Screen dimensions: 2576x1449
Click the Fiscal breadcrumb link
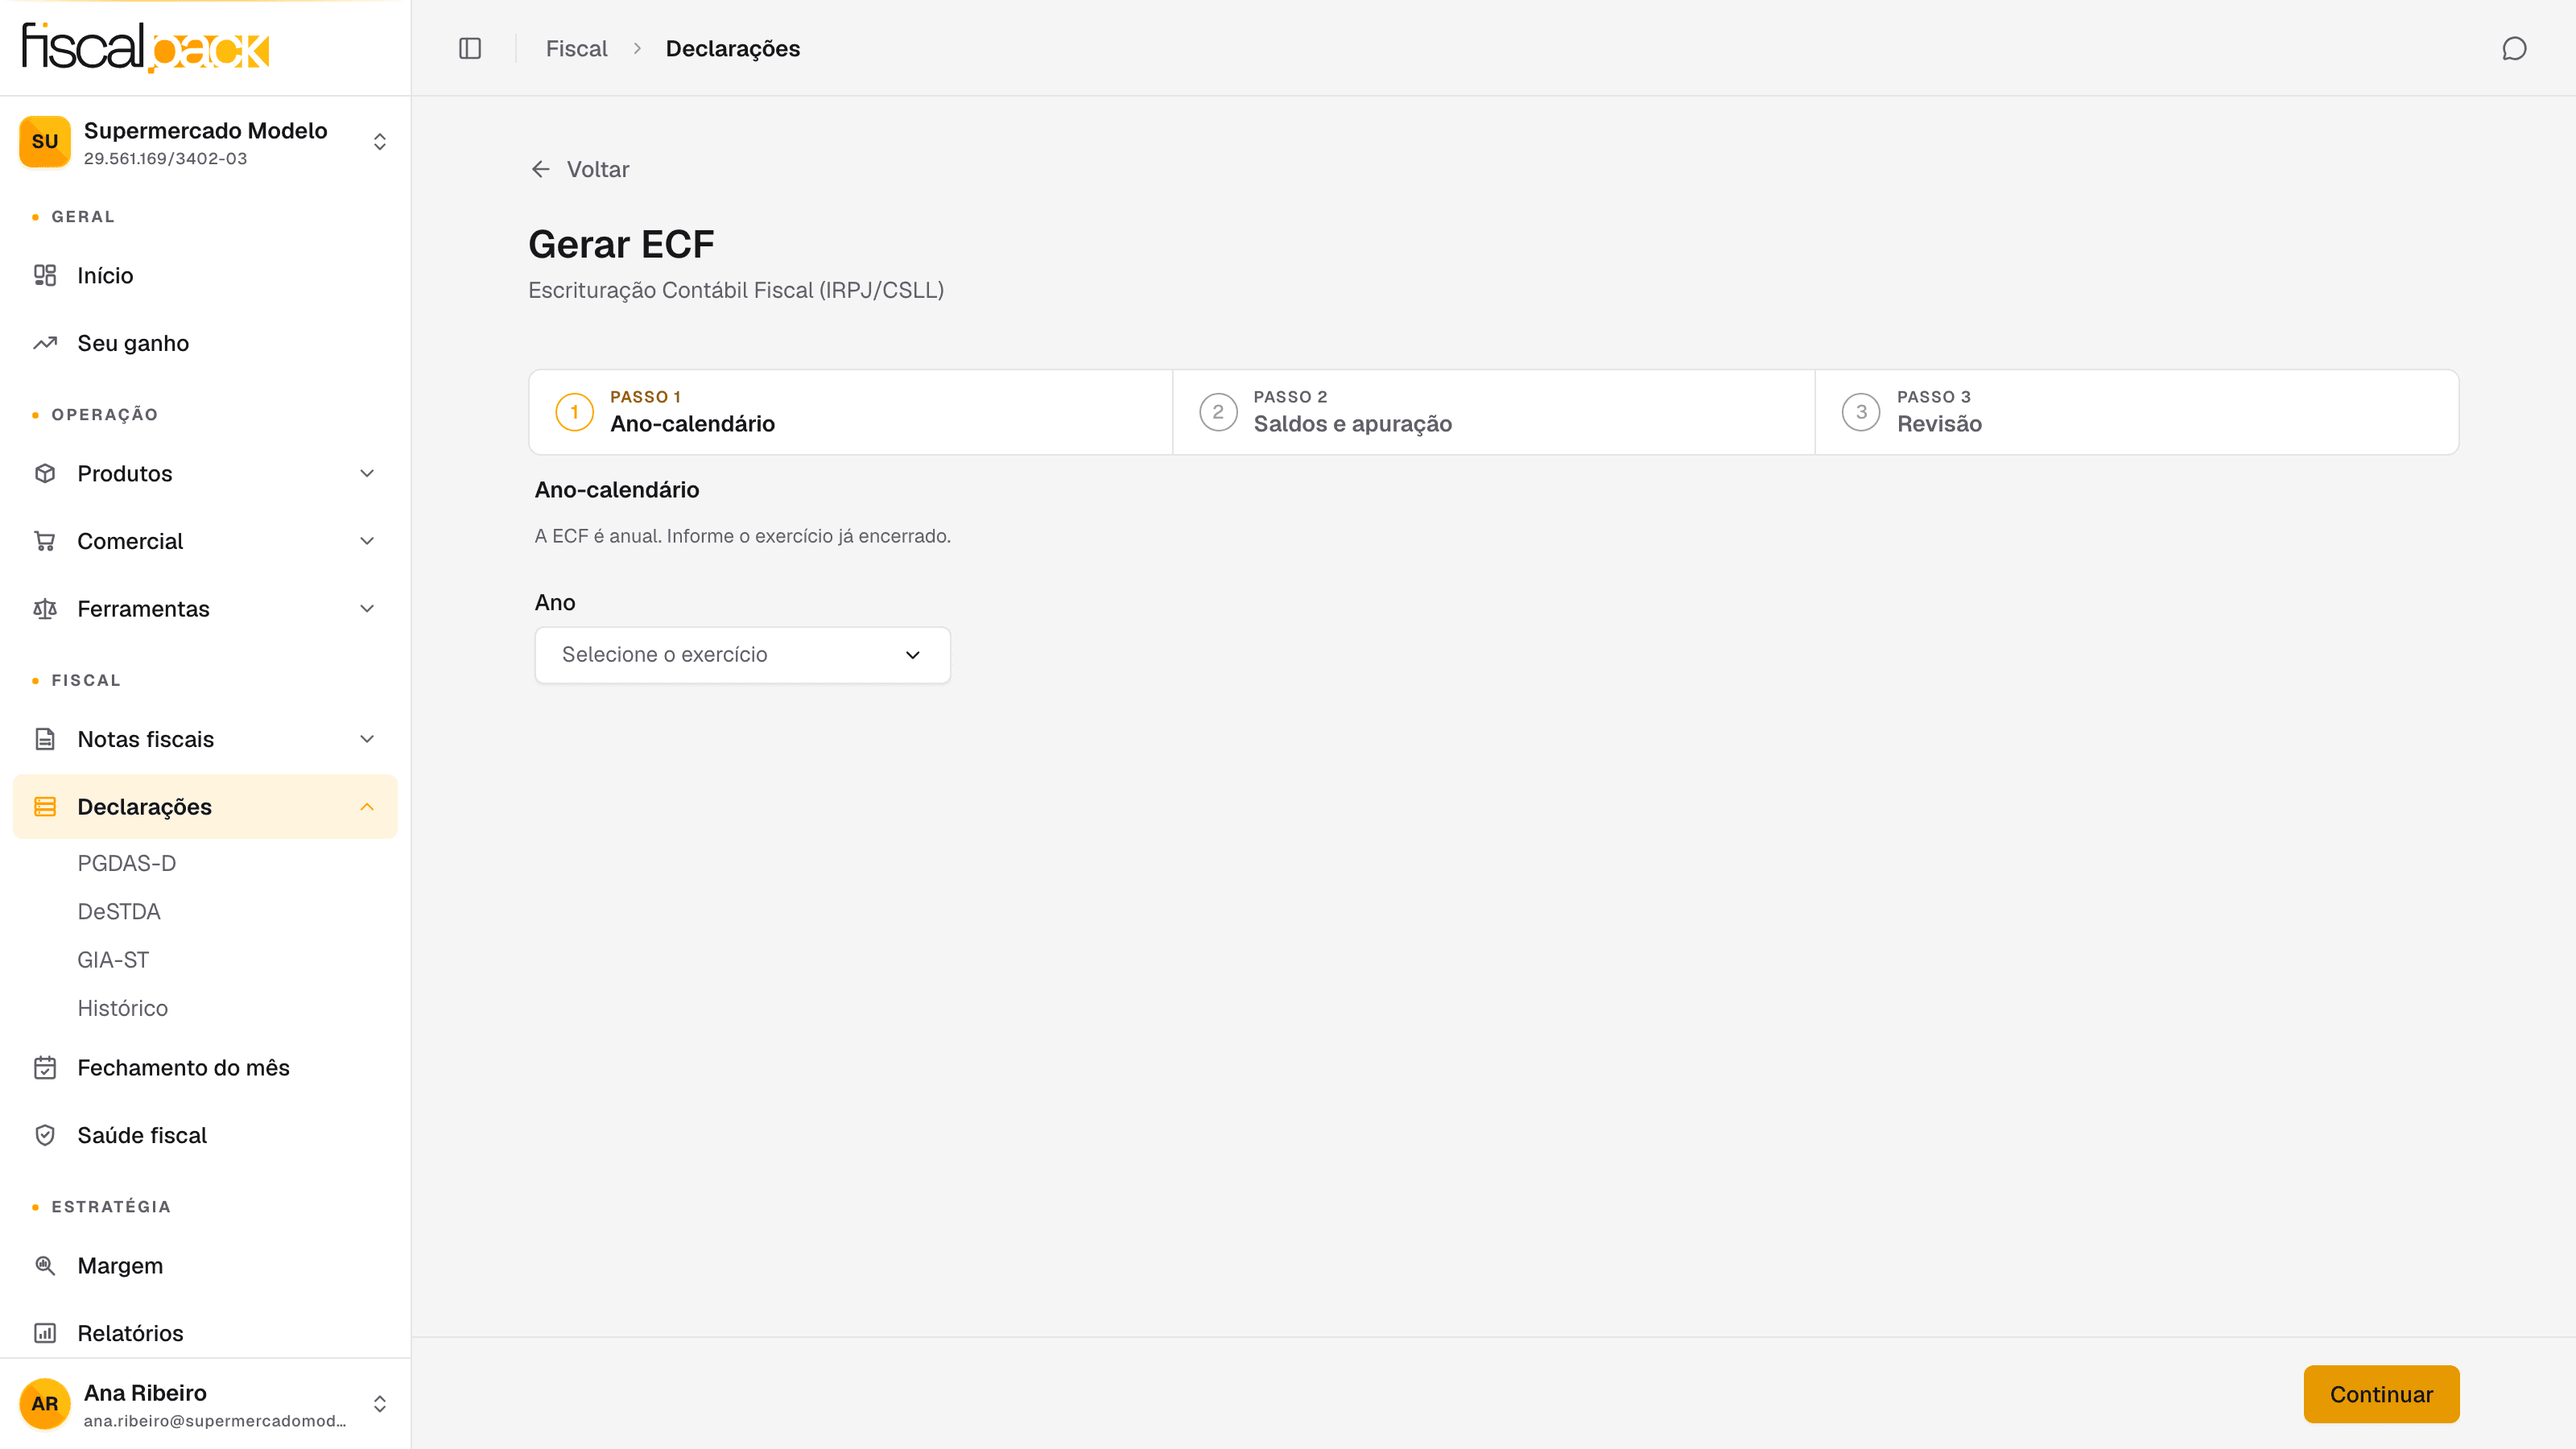pyautogui.click(x=576, y=48)
